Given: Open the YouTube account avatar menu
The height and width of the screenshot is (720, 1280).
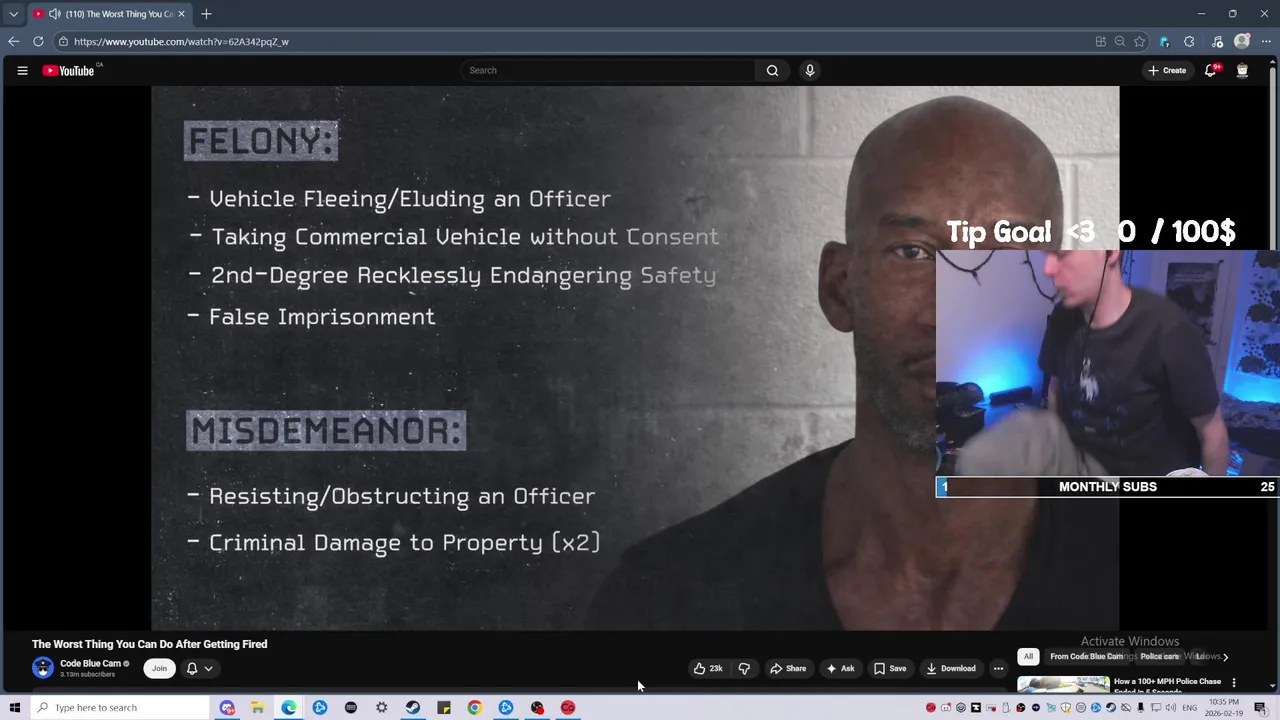Looking at the screenshot, I should pyautogui.click(x=1242, y=71).
